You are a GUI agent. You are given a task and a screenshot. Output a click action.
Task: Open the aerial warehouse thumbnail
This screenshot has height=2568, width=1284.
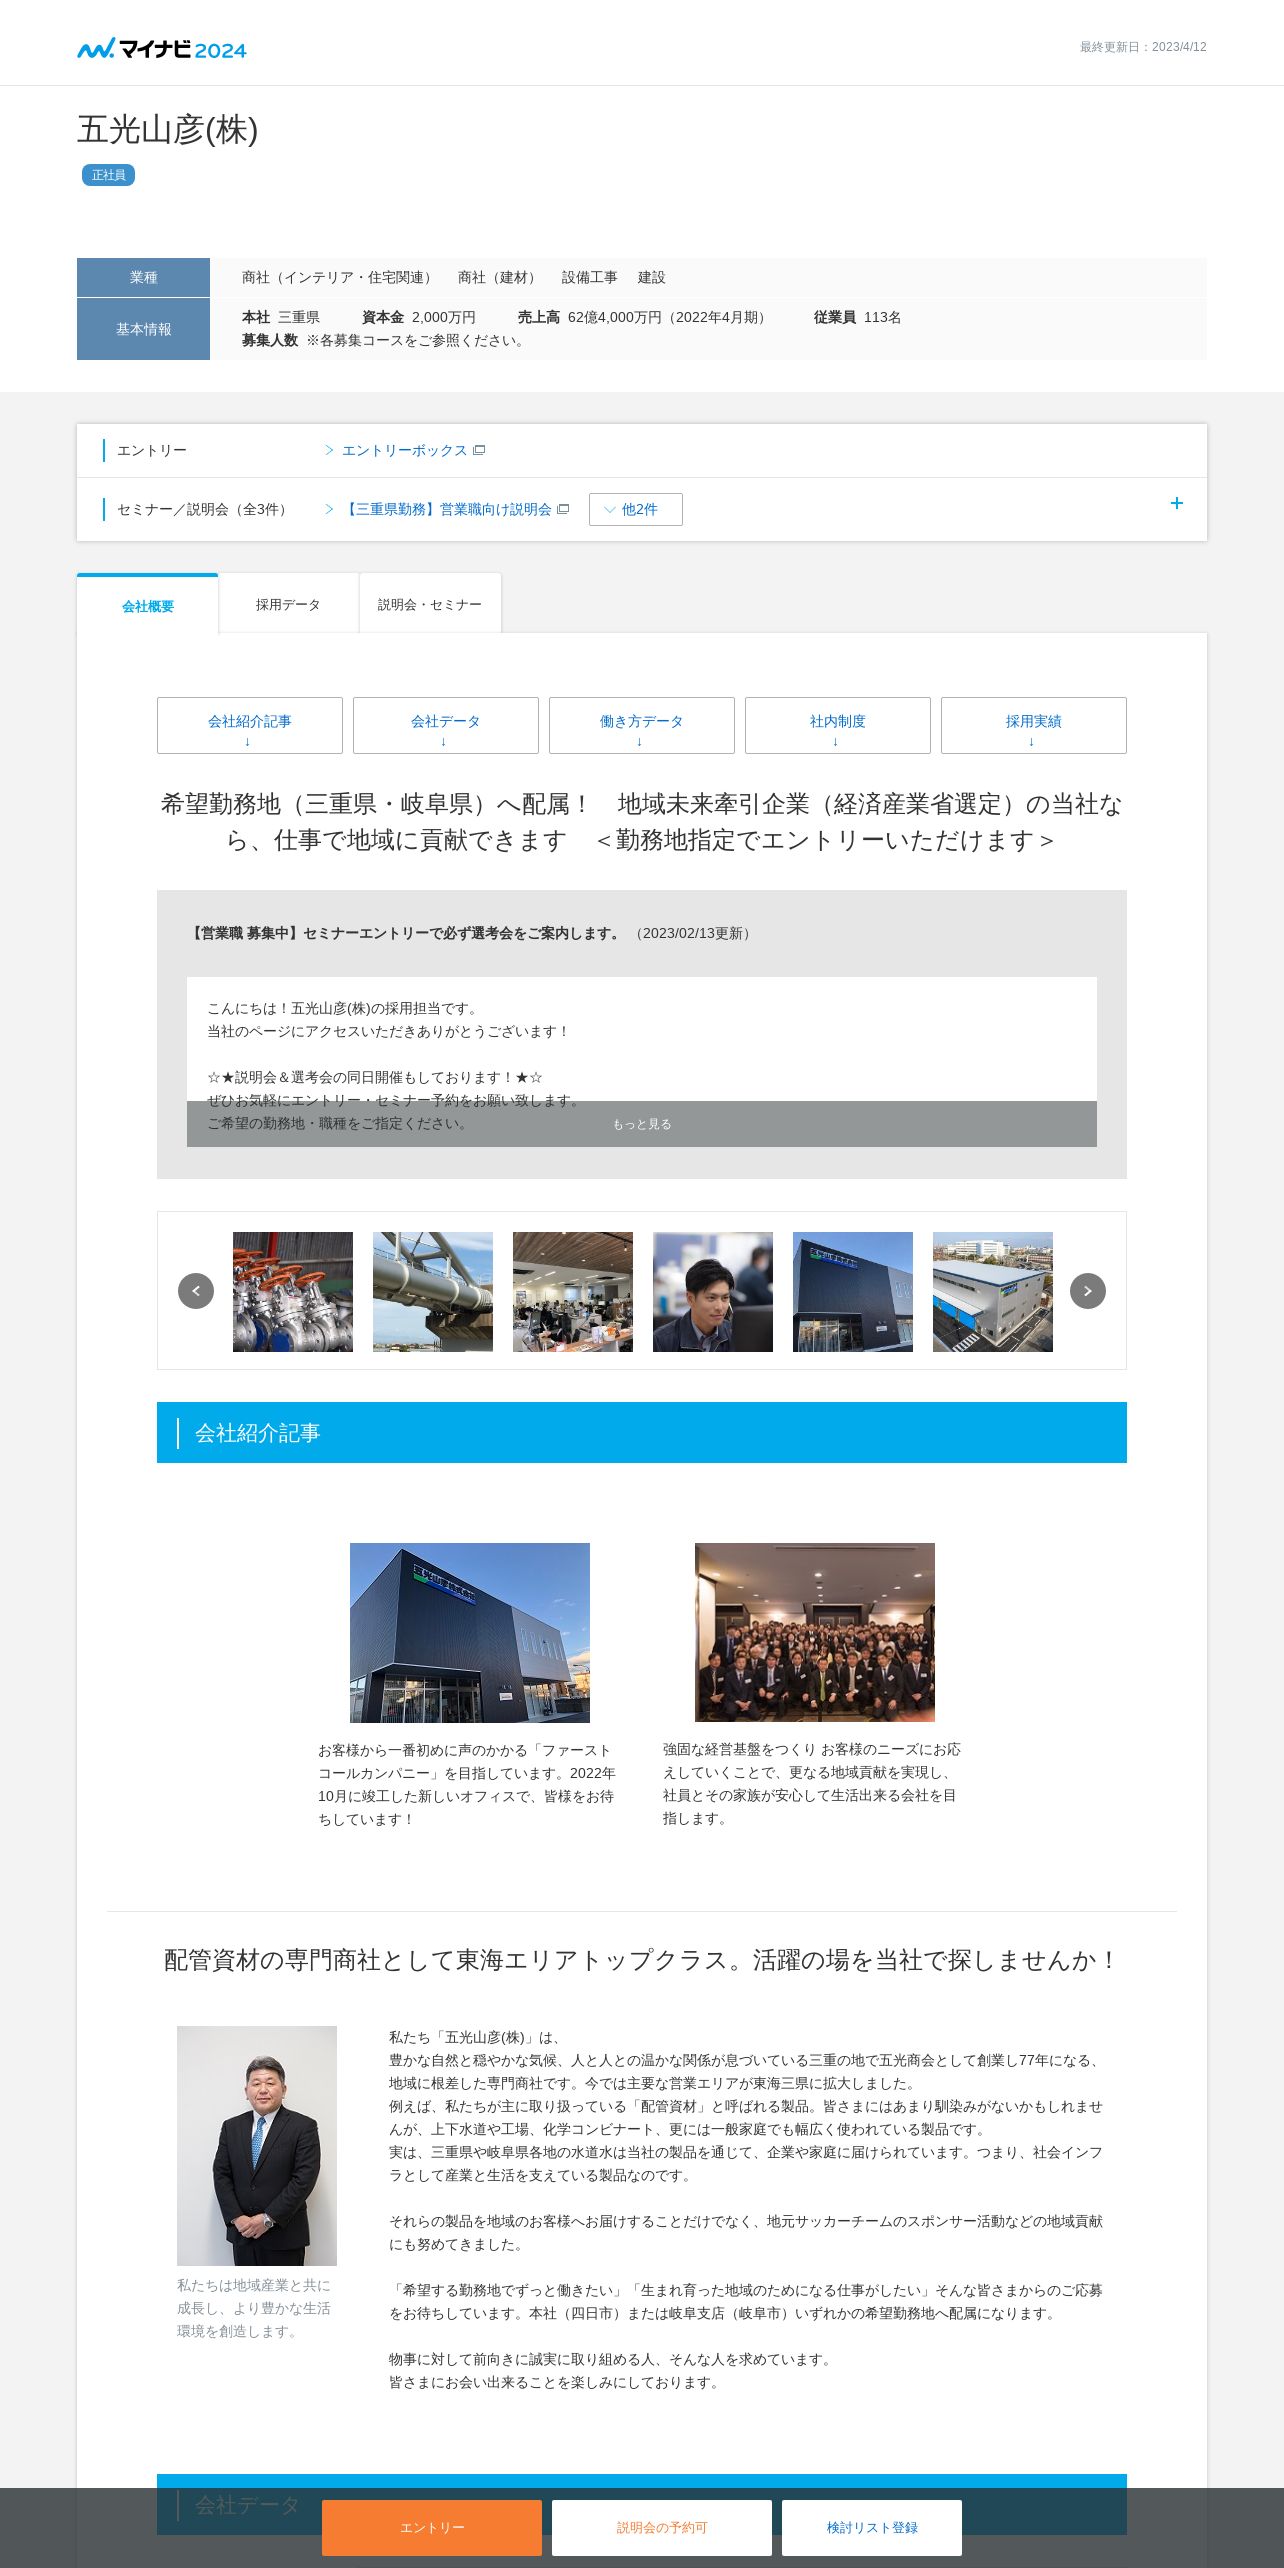pyautogui.click(x=993, y=1292)
